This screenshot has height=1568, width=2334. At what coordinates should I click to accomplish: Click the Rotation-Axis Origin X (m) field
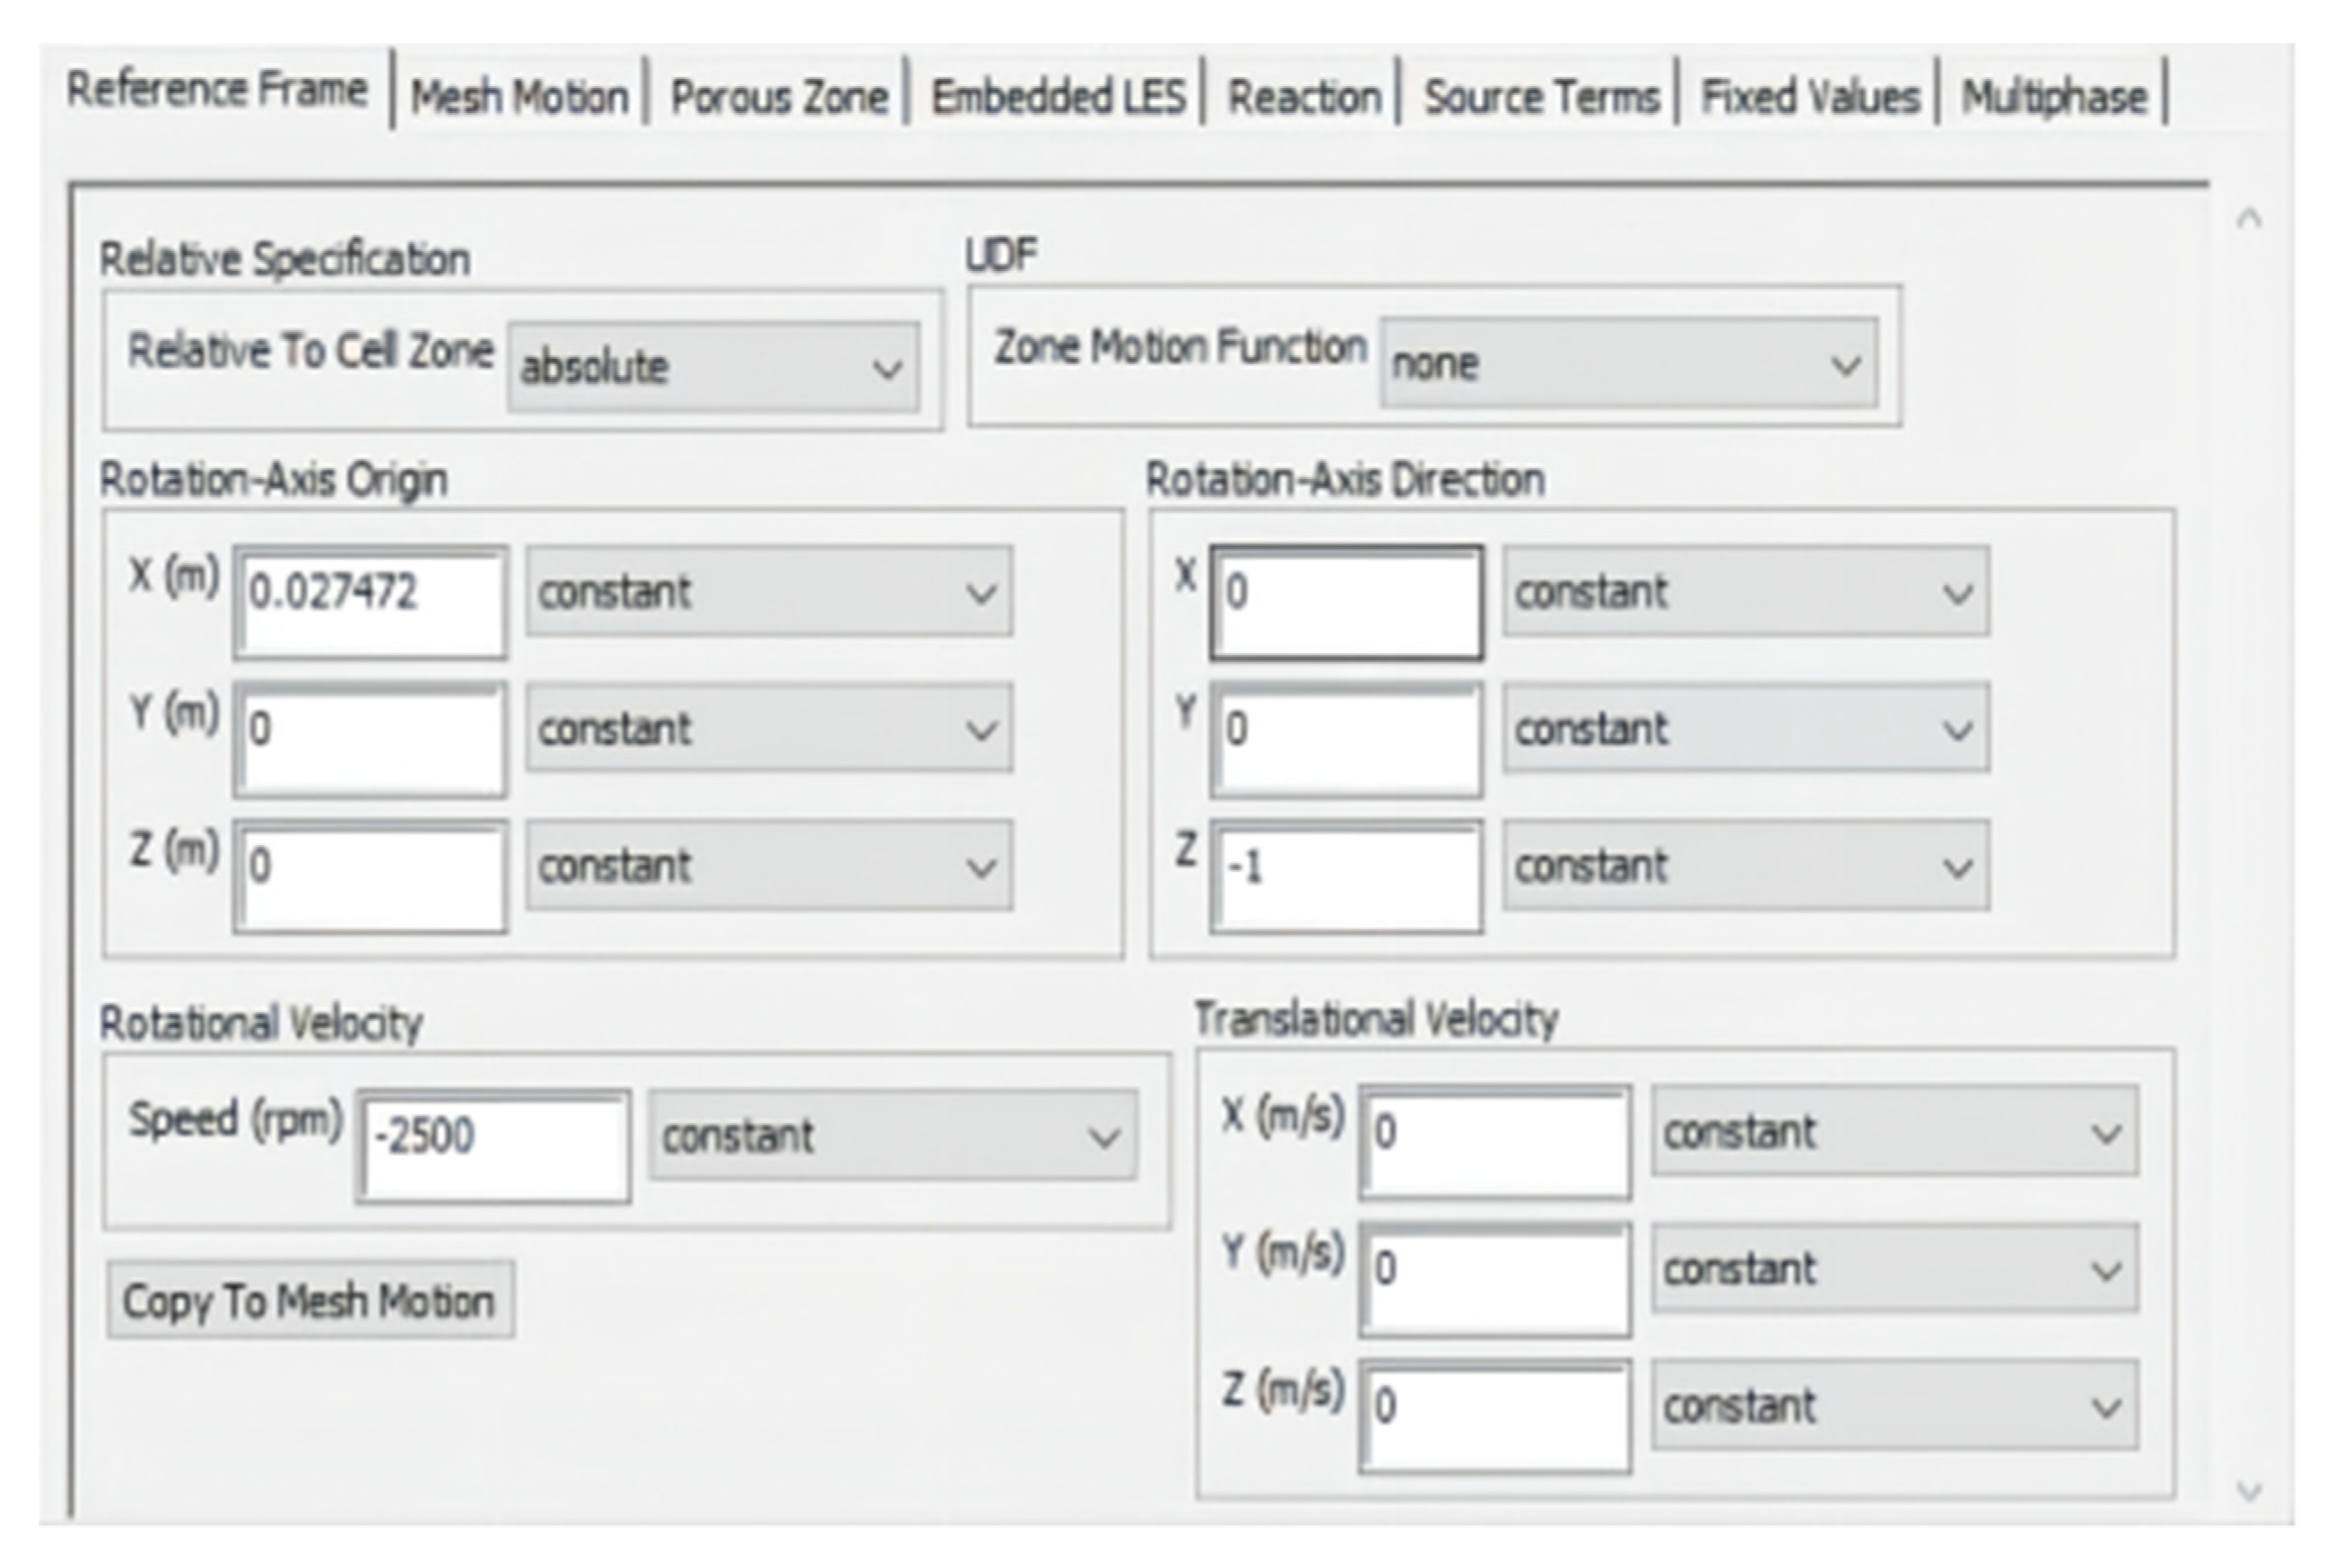pos(371,602)
